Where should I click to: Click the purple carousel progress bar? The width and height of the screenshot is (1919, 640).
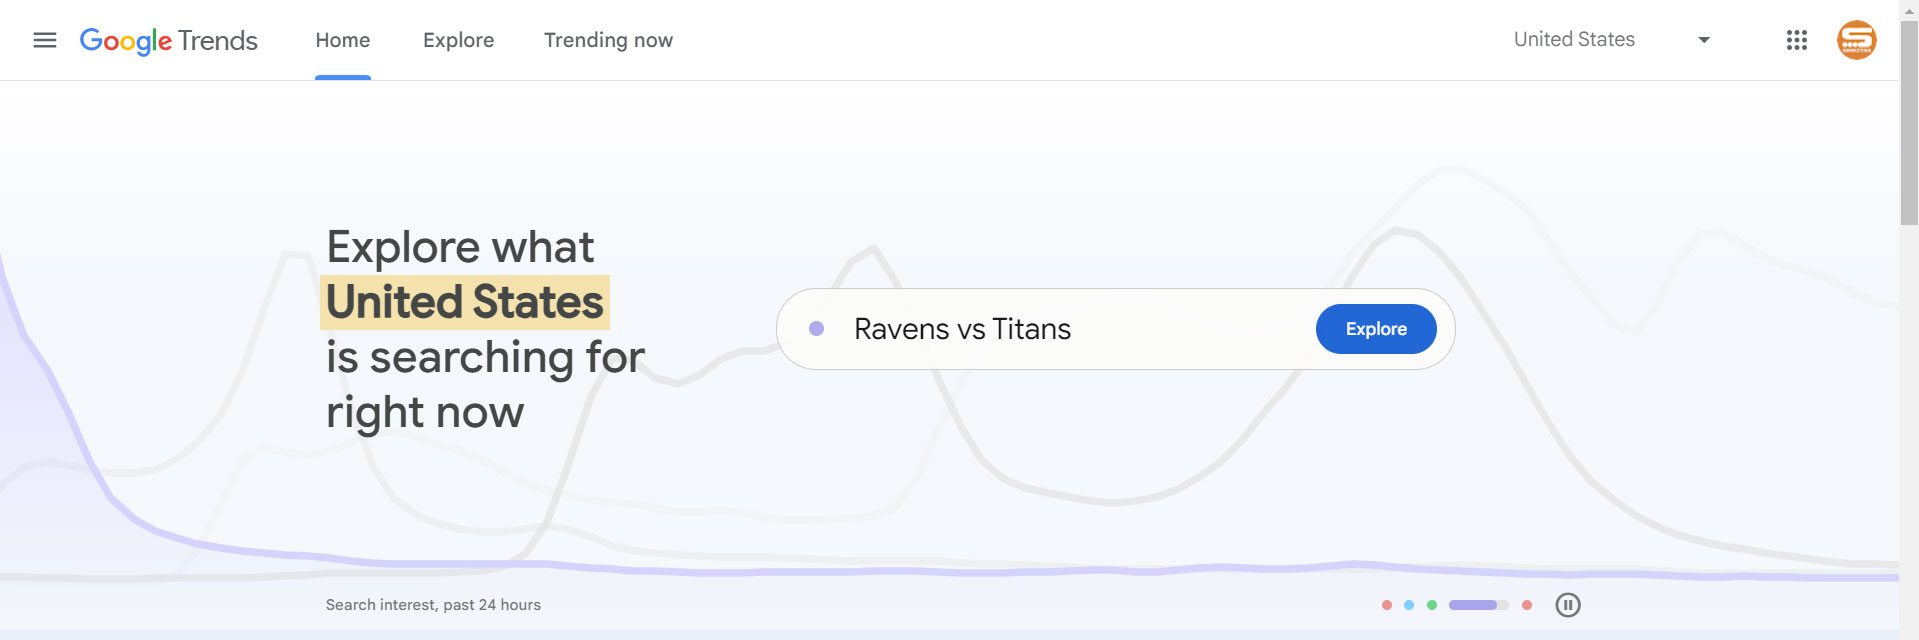[1478, 605]
